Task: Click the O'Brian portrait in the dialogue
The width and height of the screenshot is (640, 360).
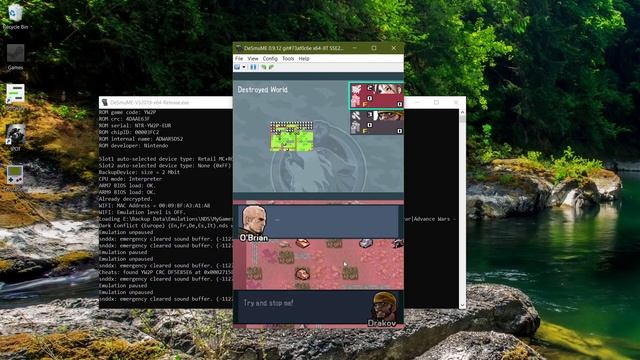Action: (253, 220)
